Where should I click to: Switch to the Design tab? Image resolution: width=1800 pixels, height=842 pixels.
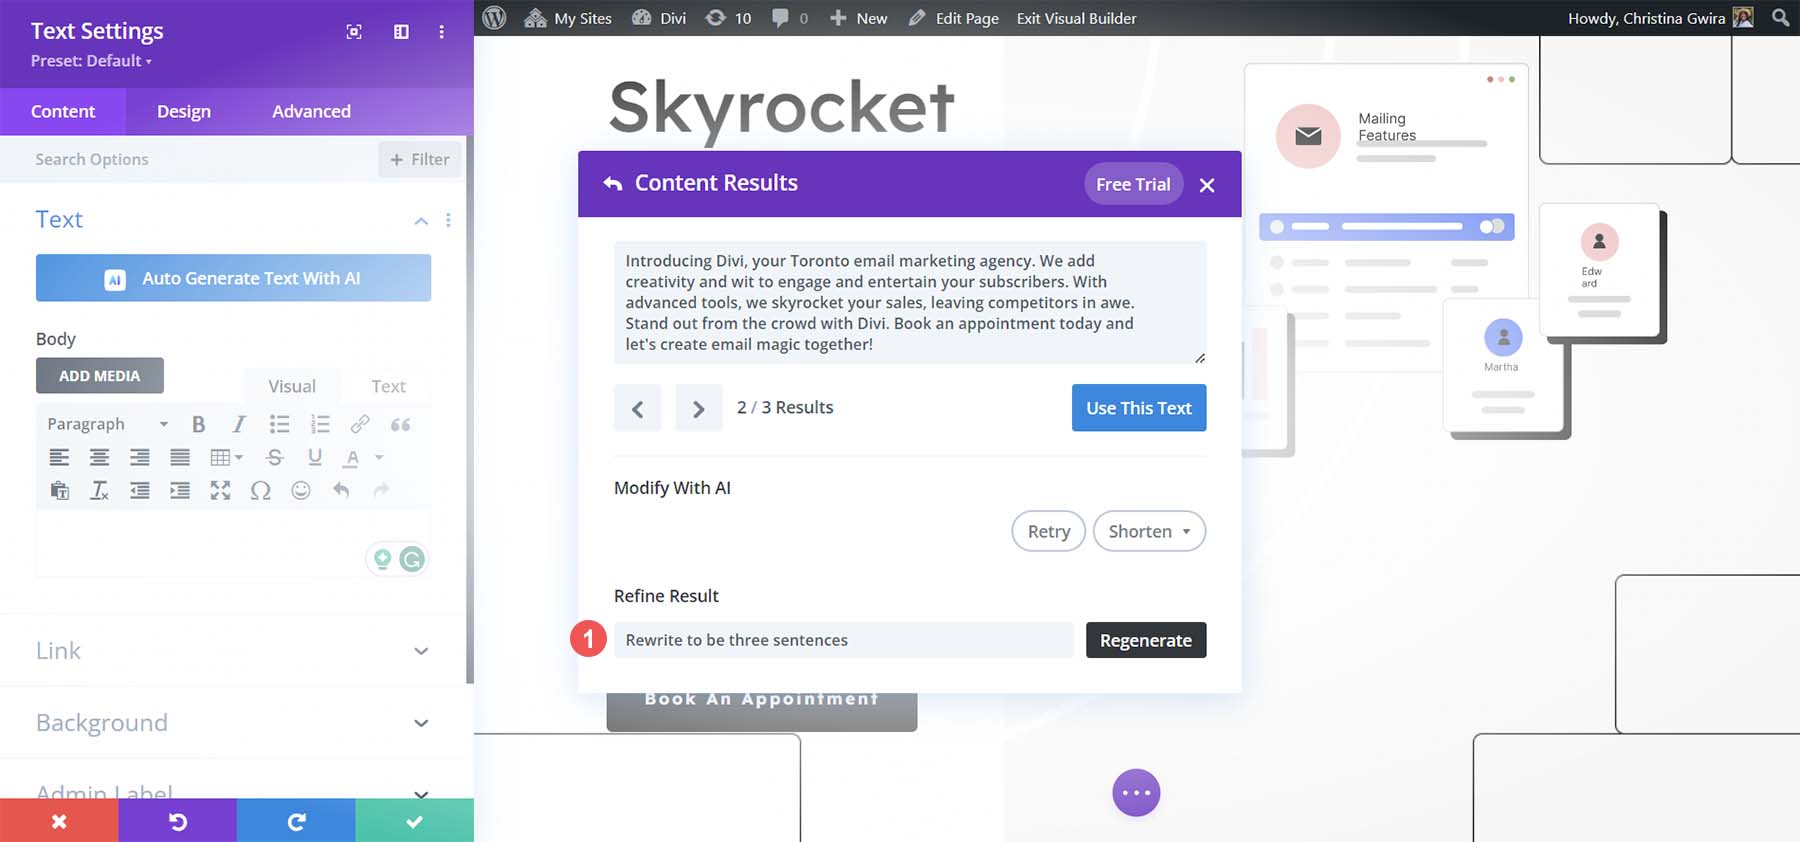[x=184, y=111]
